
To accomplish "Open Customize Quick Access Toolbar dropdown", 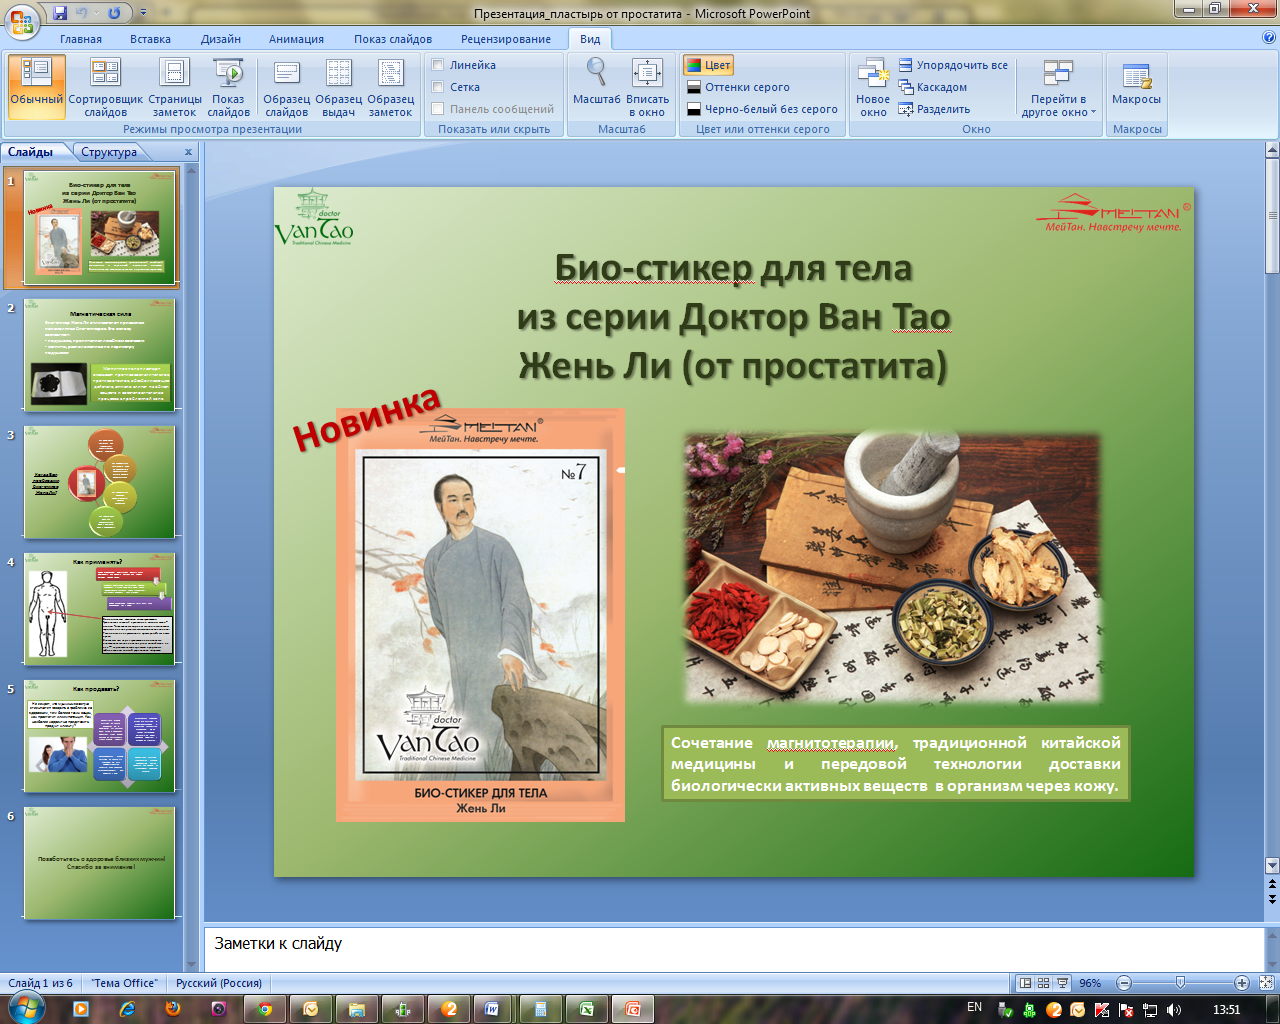I will click(143, 13).
